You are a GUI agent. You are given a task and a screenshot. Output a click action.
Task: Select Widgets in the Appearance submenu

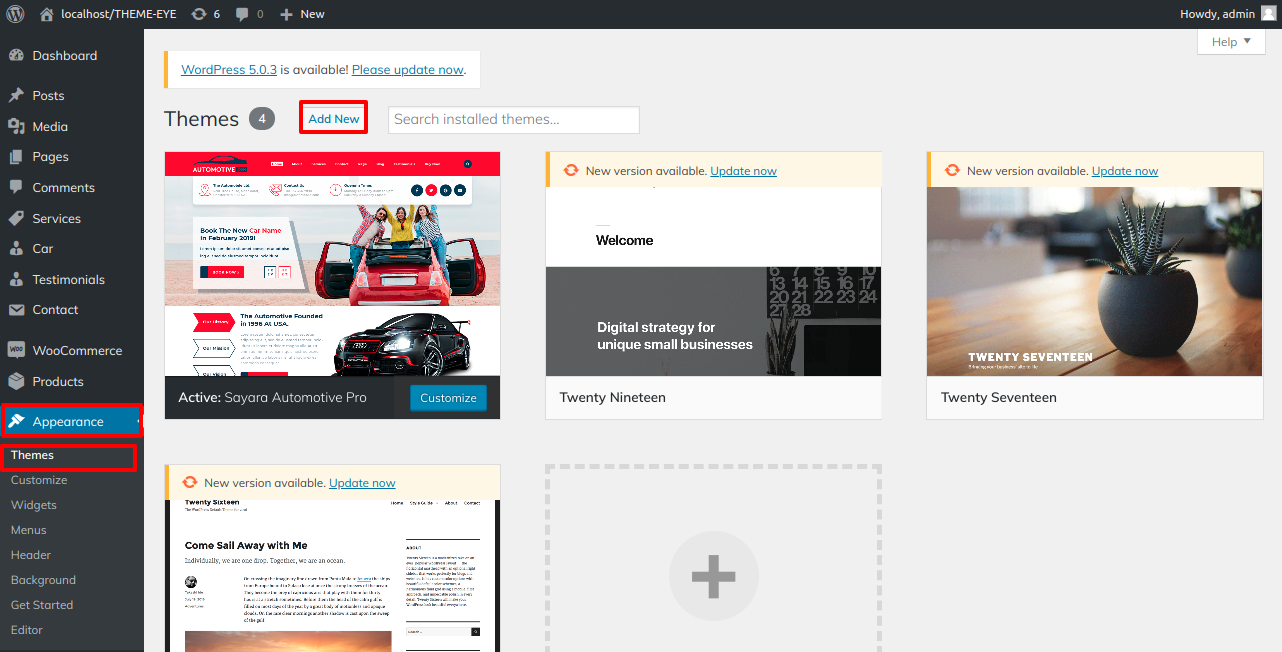pos(34,504)
